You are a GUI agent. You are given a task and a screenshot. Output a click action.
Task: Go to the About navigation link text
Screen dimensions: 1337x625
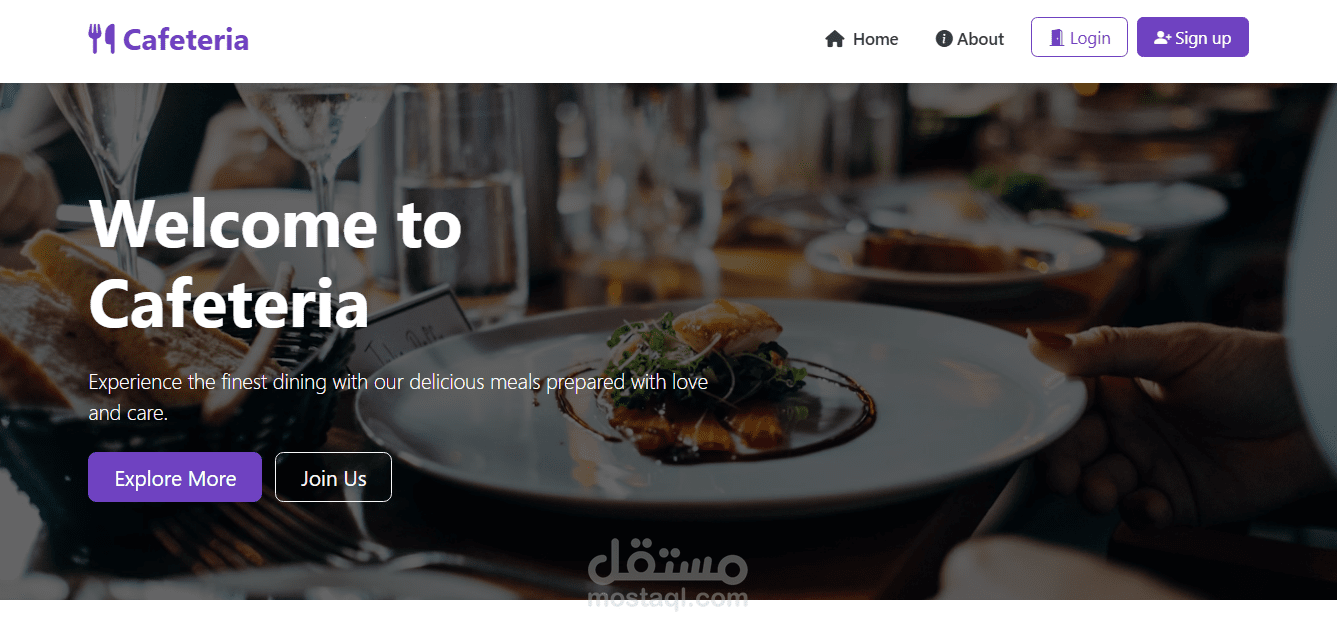980,39
